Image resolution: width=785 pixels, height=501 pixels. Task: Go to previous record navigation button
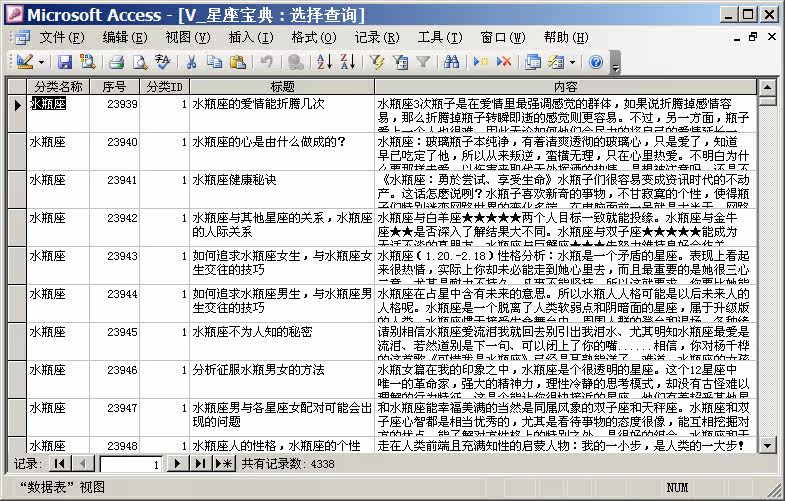click(x=83, y=463)
